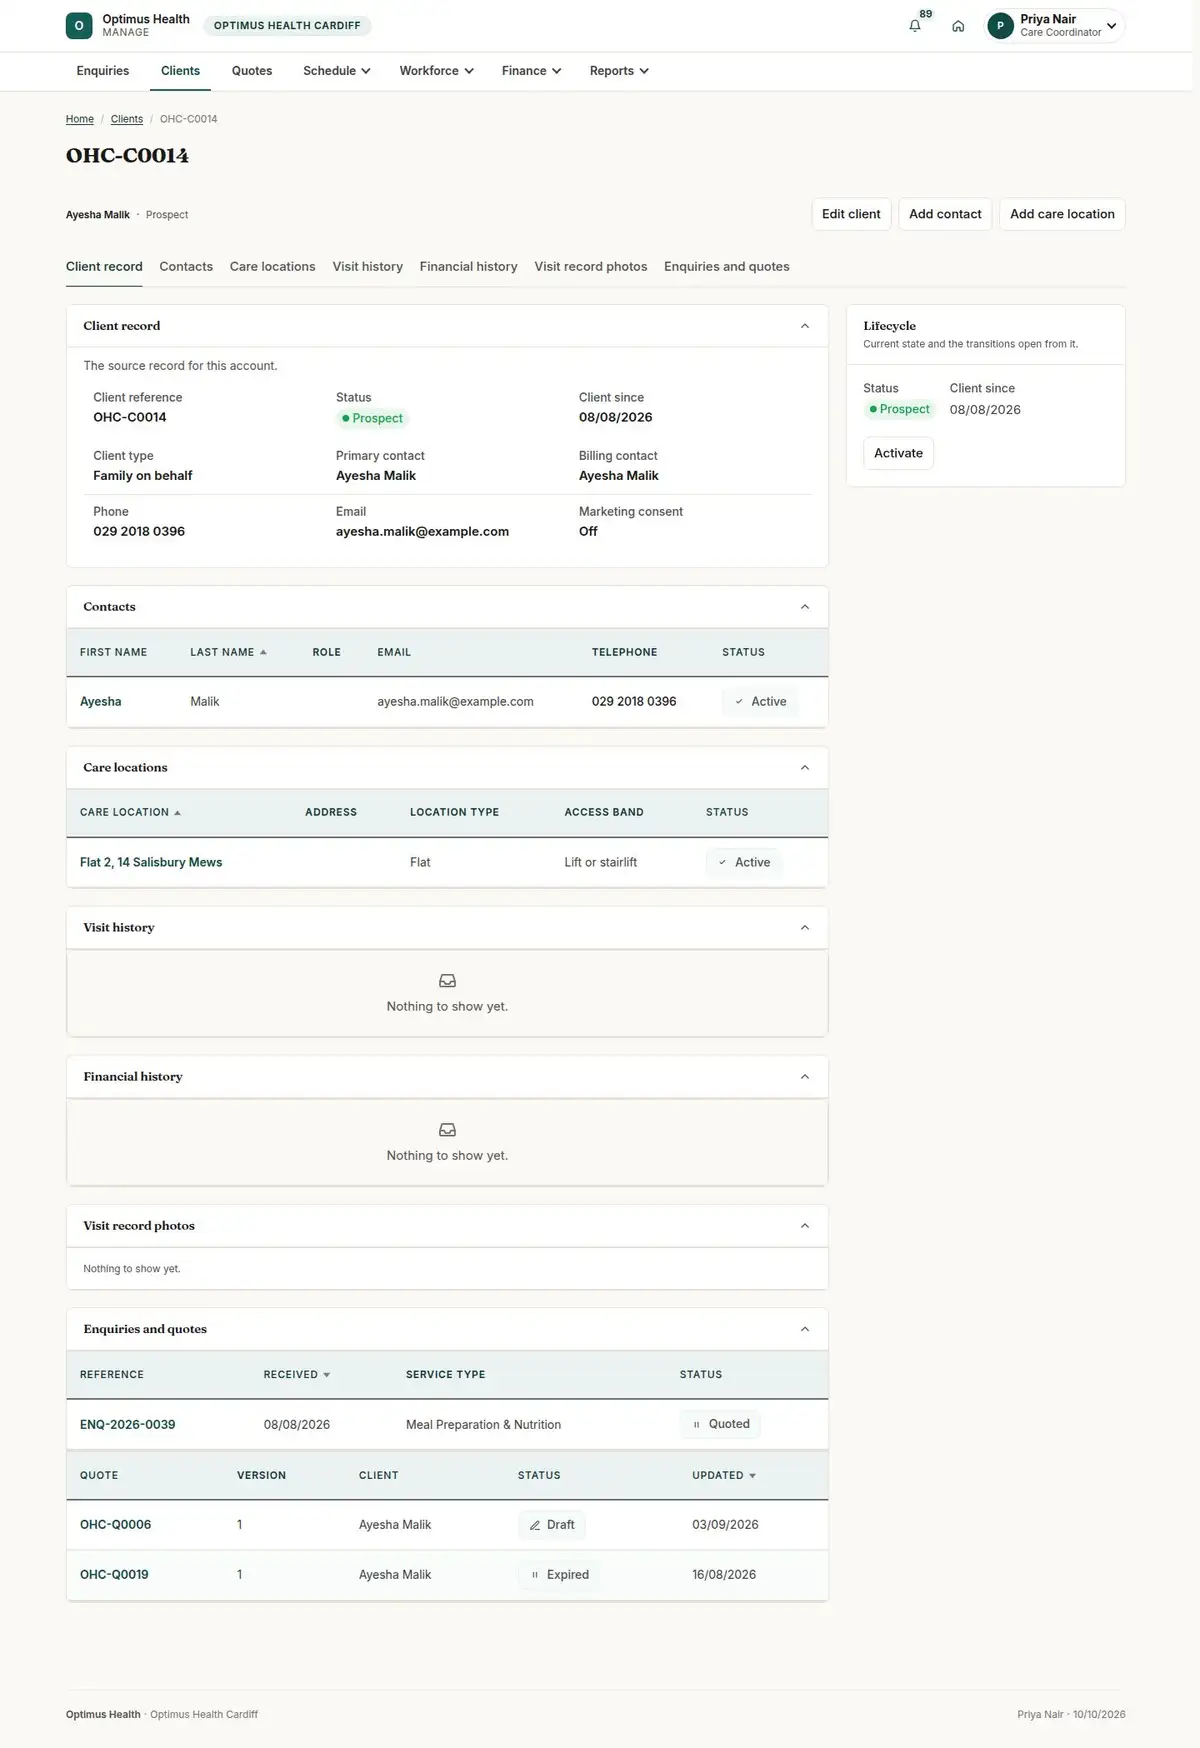Switch to the Contacts tab

(186, 267)
